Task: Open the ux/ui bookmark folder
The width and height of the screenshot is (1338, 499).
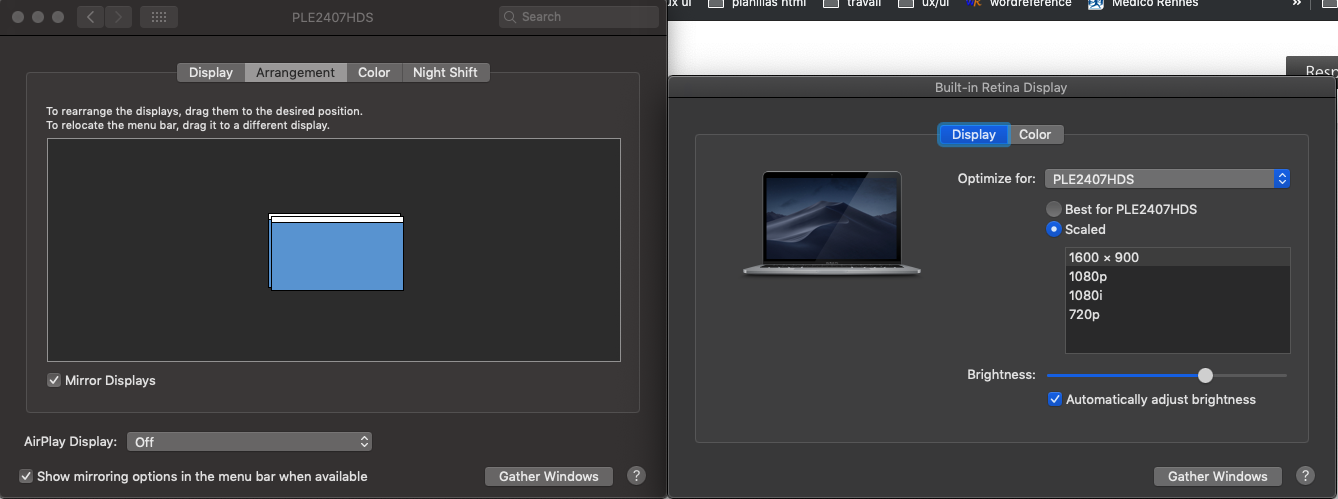Action: point(923,4)
